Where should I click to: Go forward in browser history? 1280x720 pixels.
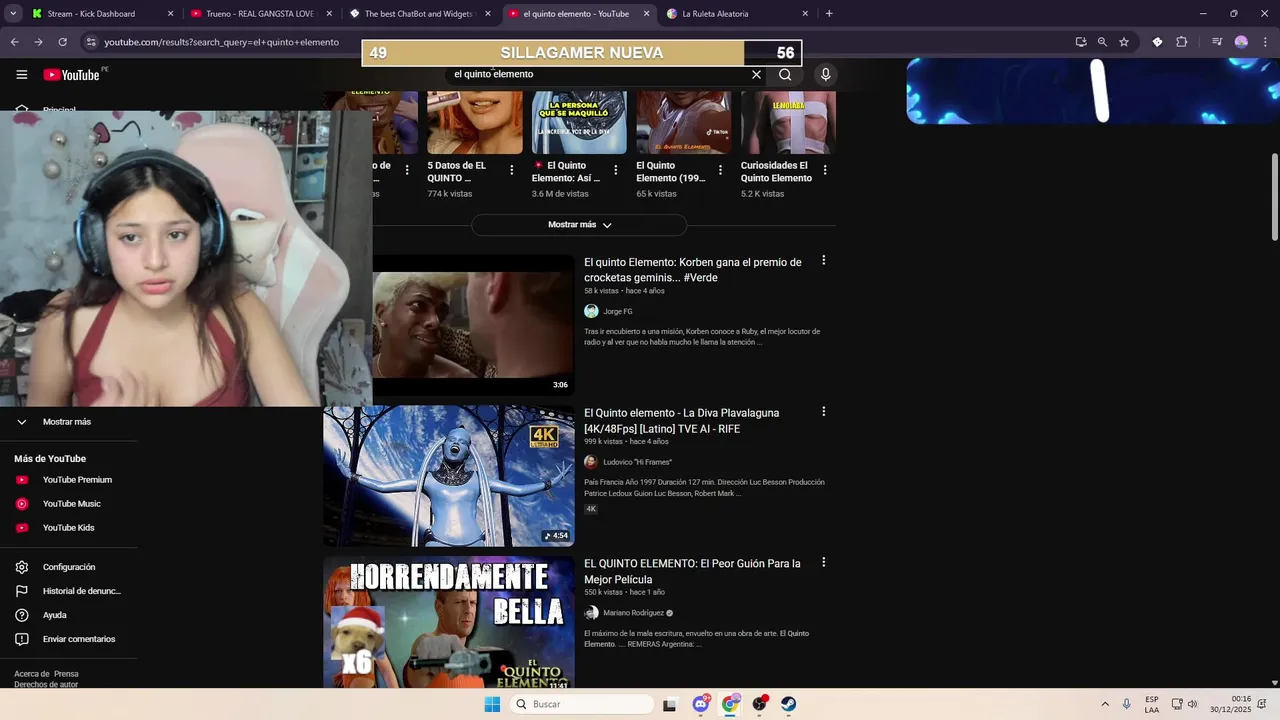tap(38, 42)
